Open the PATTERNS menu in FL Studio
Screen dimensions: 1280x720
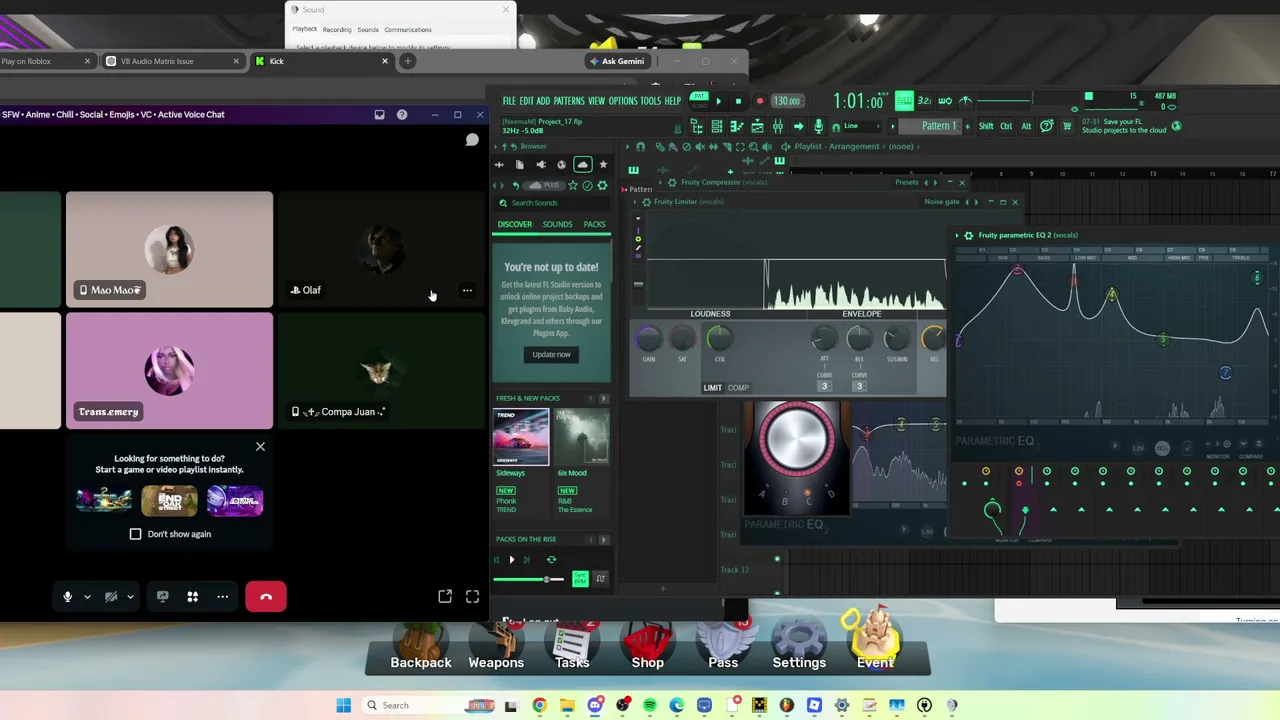[x=569, y=101]
